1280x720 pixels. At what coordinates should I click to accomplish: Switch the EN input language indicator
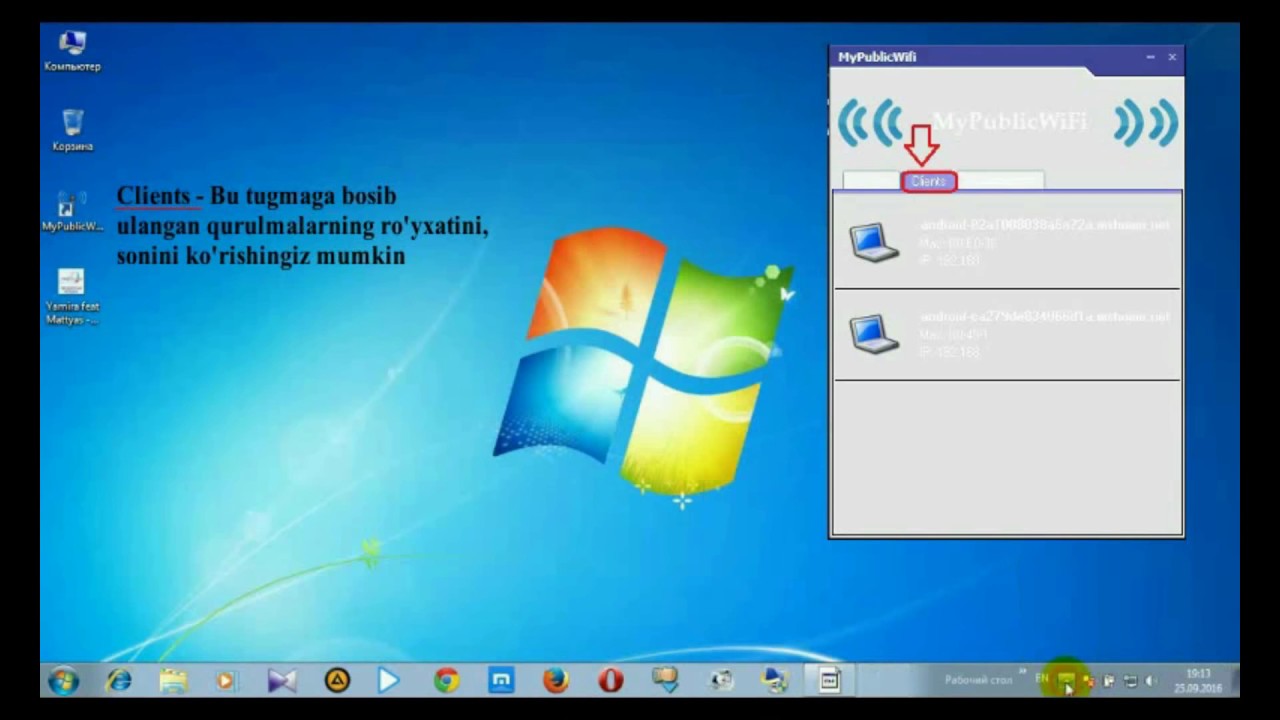pos(1042,678)
